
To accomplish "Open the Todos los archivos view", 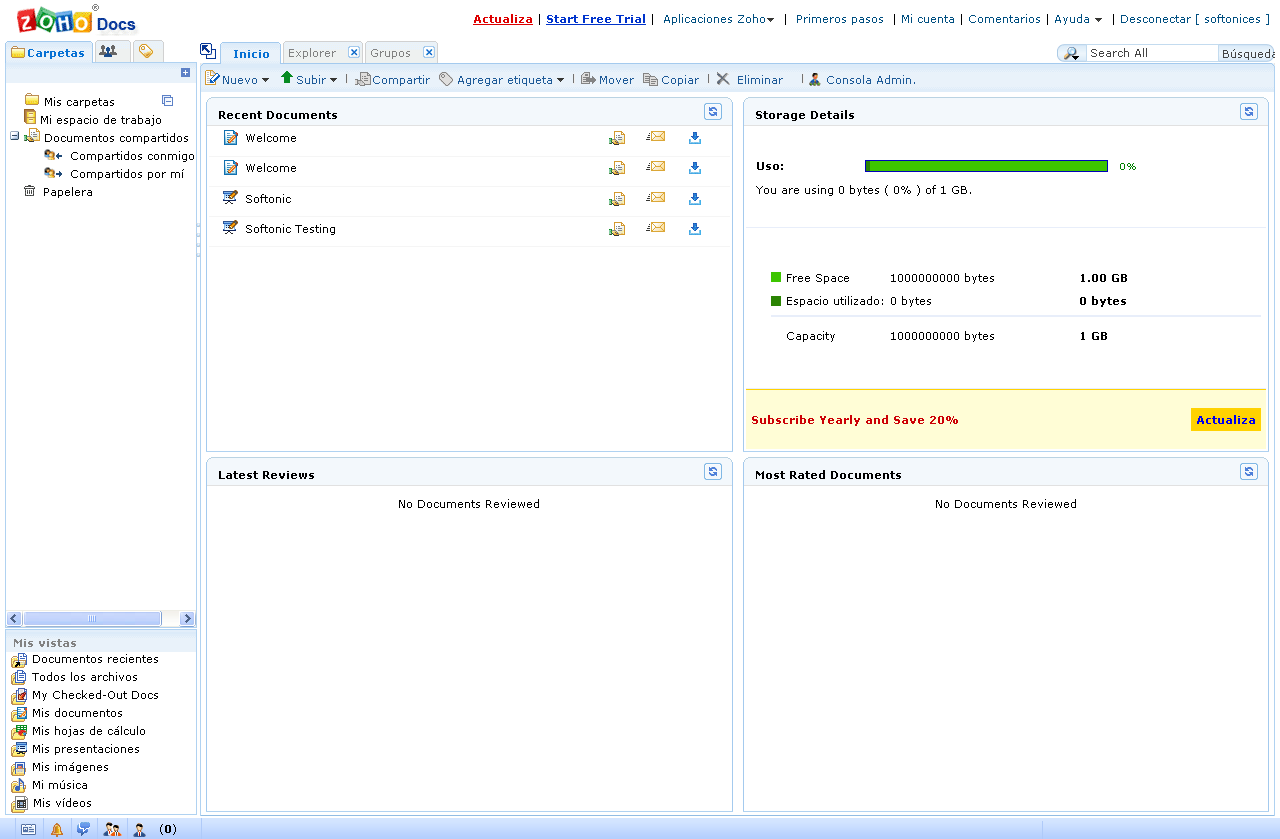I will tap(85, 677).
